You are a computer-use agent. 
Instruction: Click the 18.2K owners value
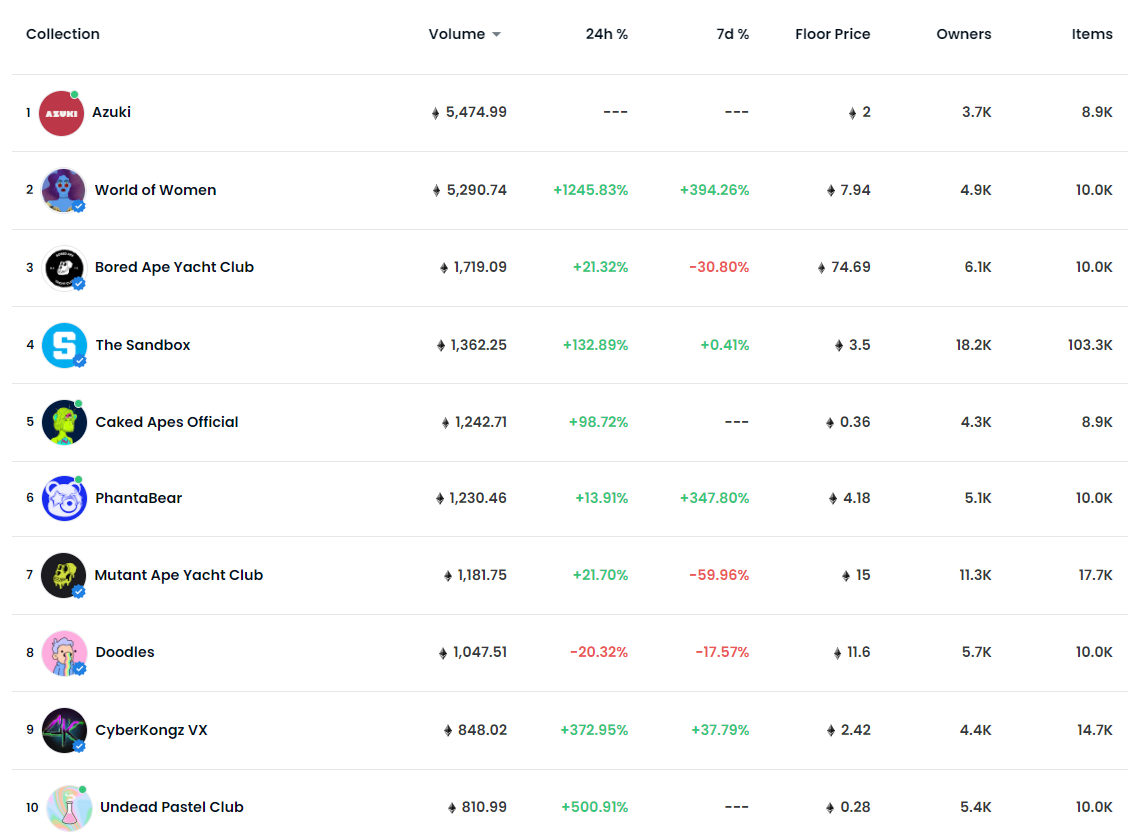point(974,345)
